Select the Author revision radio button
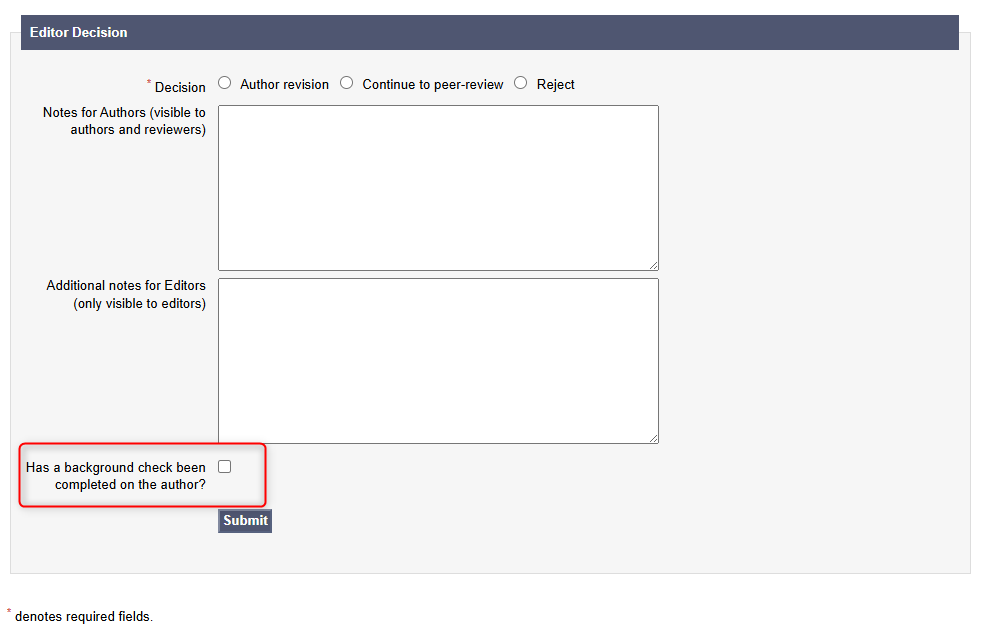The image size is (996, 640). click(224, 83)
